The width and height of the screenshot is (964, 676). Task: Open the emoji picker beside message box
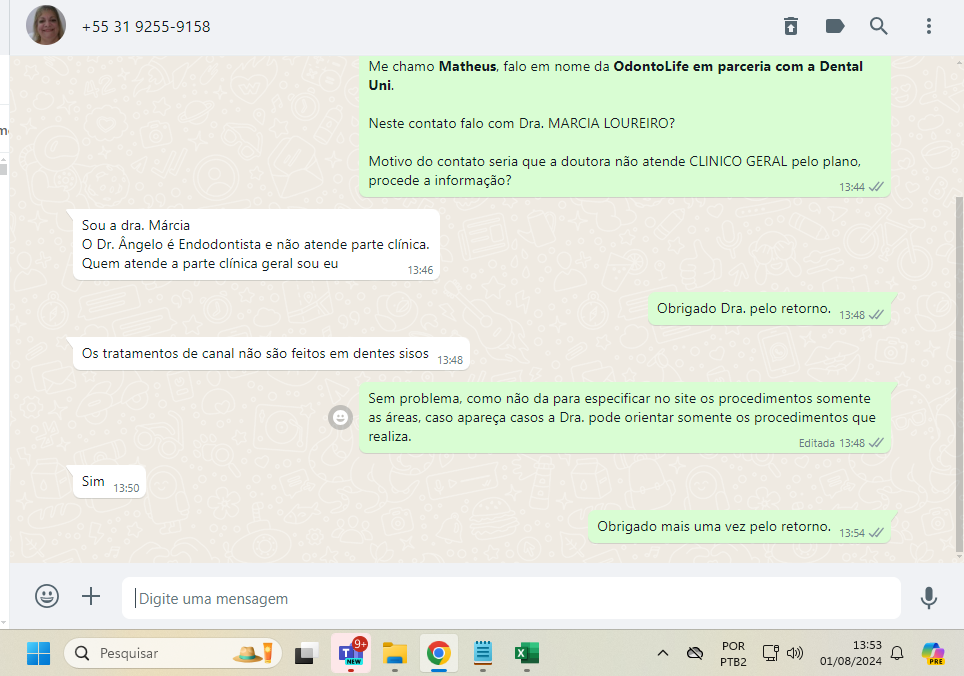pos(47,597)
